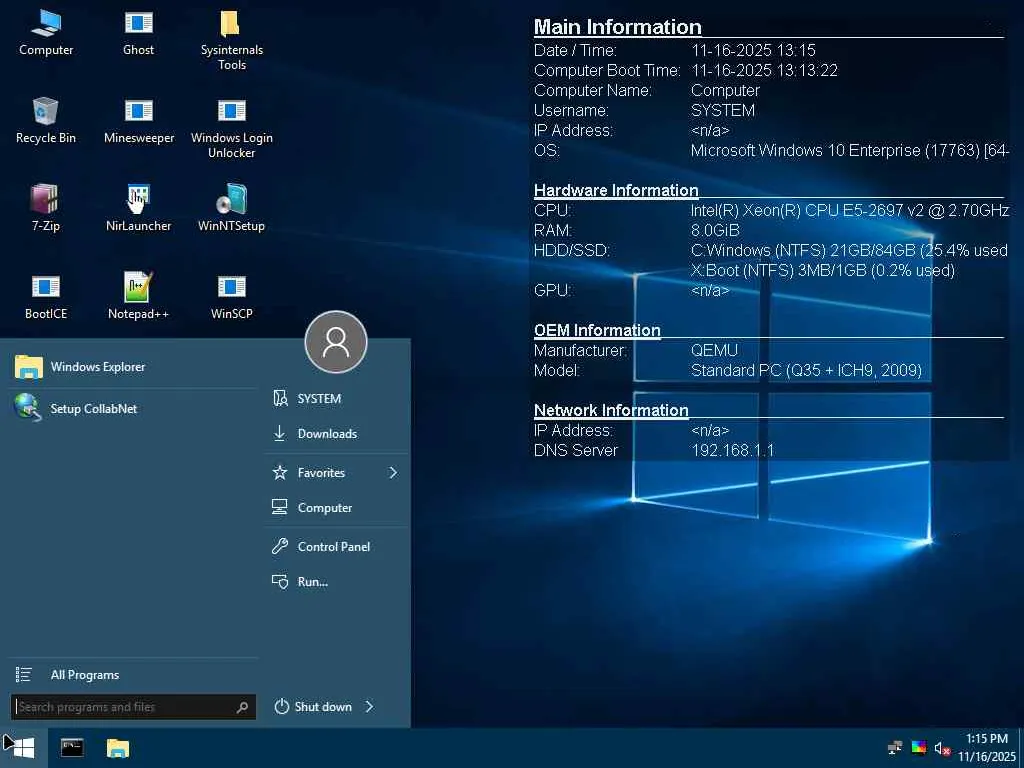Expand the Shut down options arrow
1024x768 pixels.
tap(369, 707)
